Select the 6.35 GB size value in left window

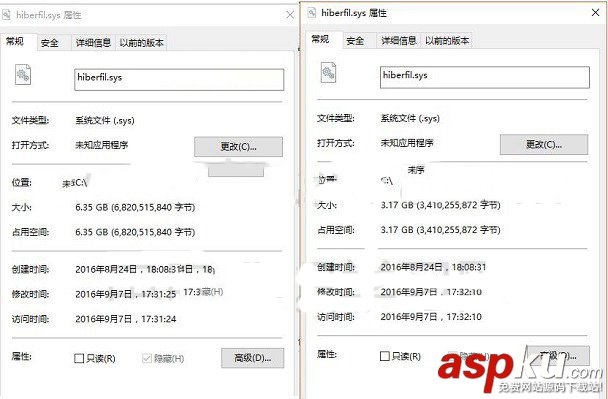(135, 207)
